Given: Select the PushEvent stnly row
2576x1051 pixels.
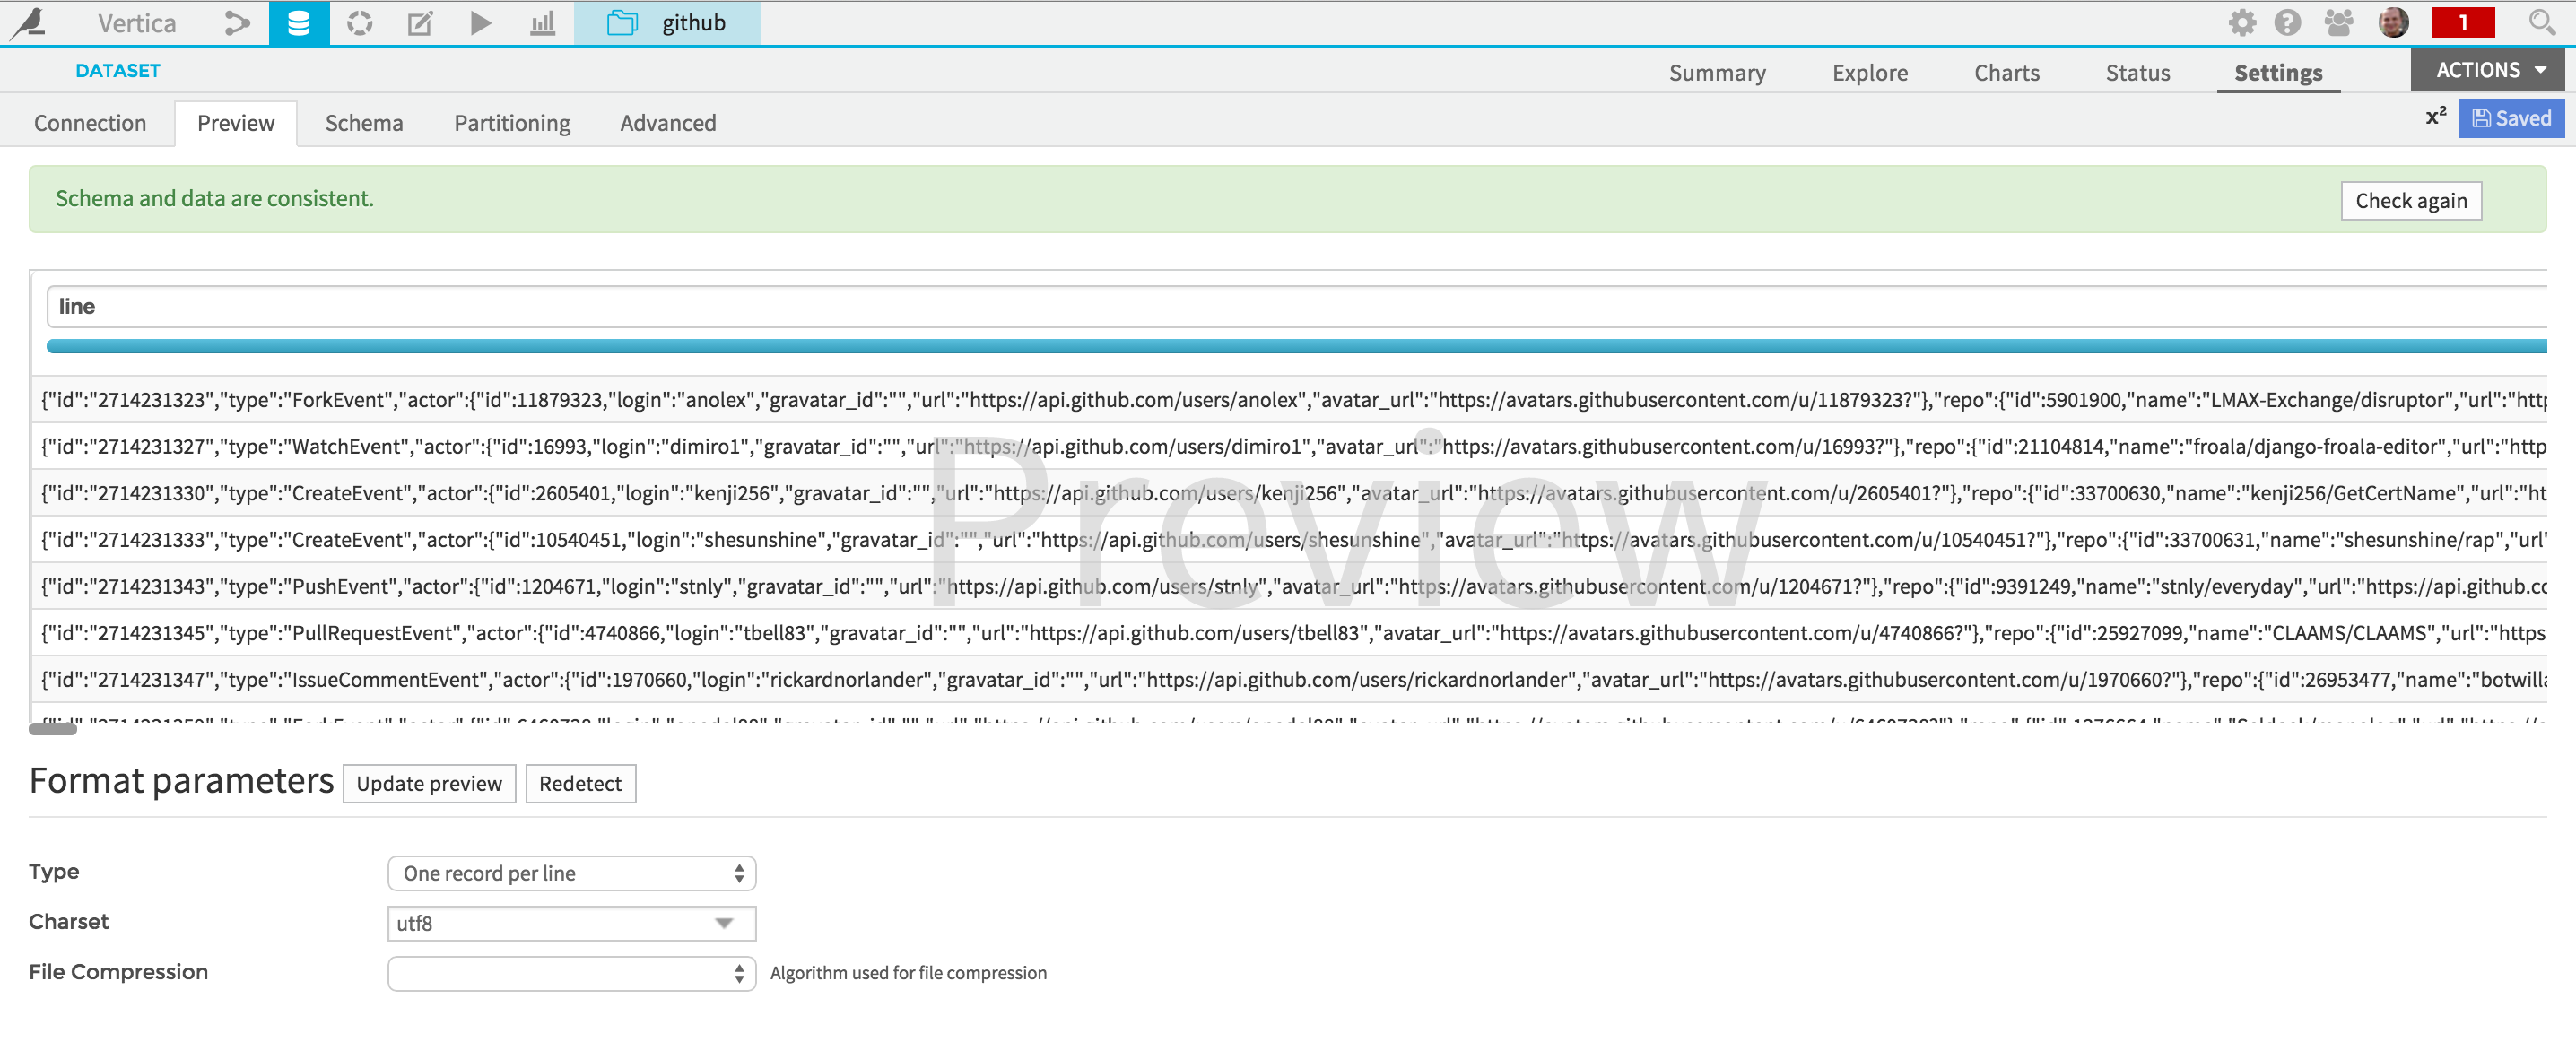Looking at the screenshot, I should point(1289,587).
